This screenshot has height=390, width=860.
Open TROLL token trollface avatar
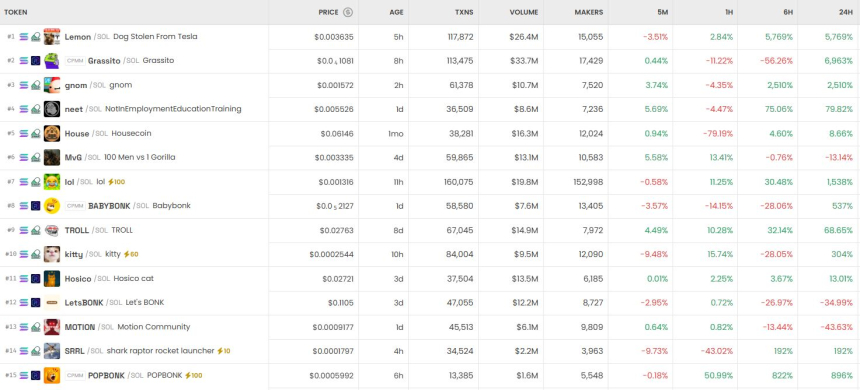(52, 230)
